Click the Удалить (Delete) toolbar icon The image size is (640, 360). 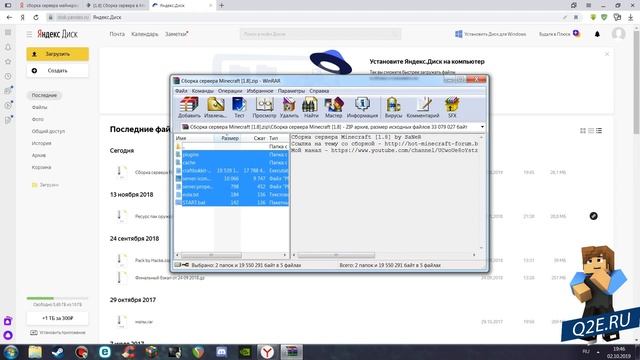coord(289,108)
